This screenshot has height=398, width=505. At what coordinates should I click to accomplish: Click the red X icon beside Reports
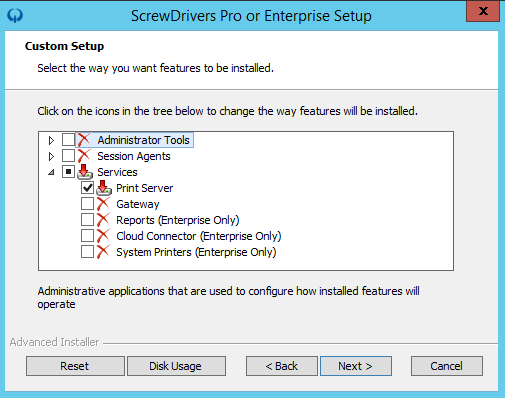[x=103, y=220]
